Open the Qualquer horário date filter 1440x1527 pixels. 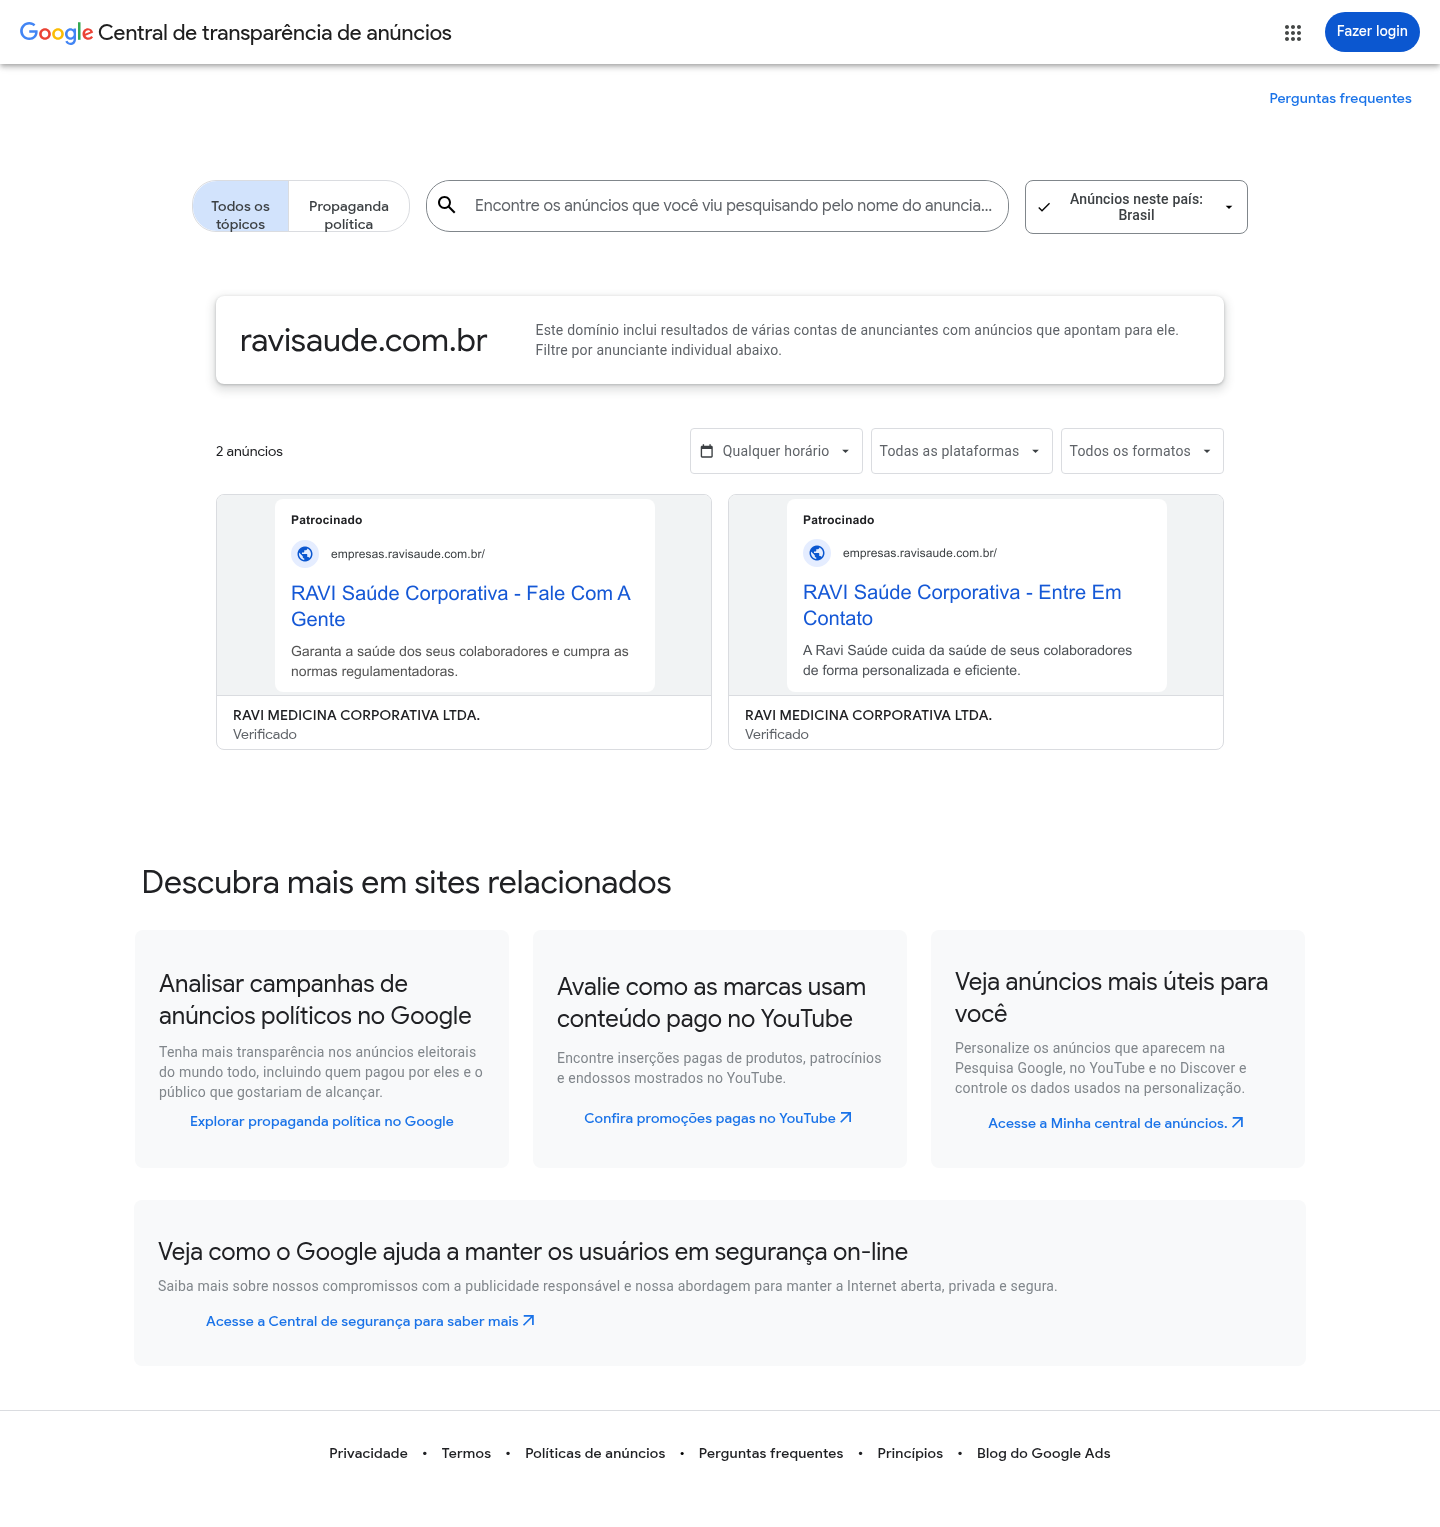[x=776, y=451]
